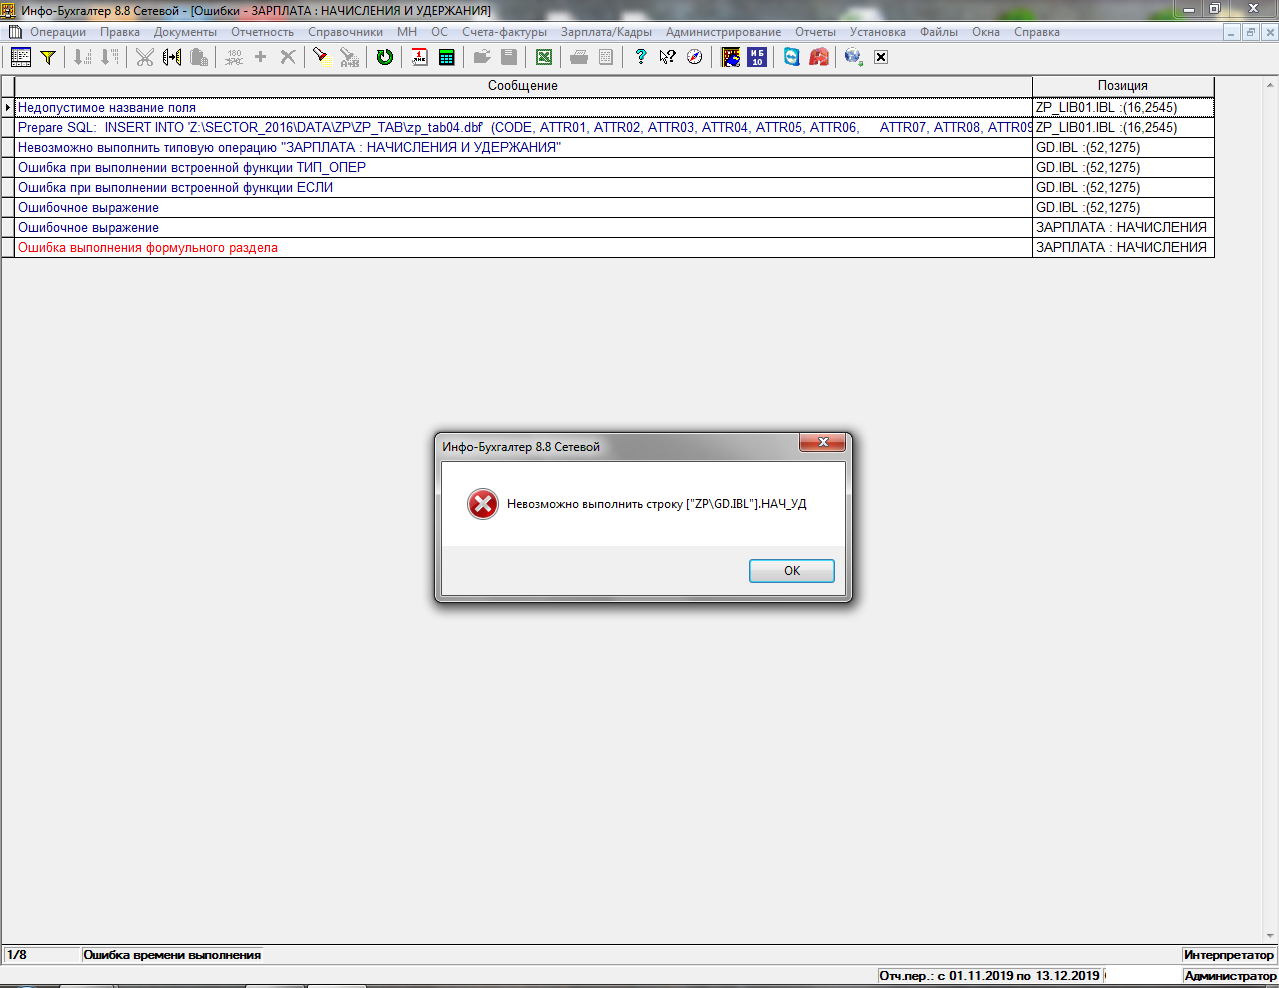1279x988 pixels.
Task: Click the red flashlight search icon
Action: point(321,57)
